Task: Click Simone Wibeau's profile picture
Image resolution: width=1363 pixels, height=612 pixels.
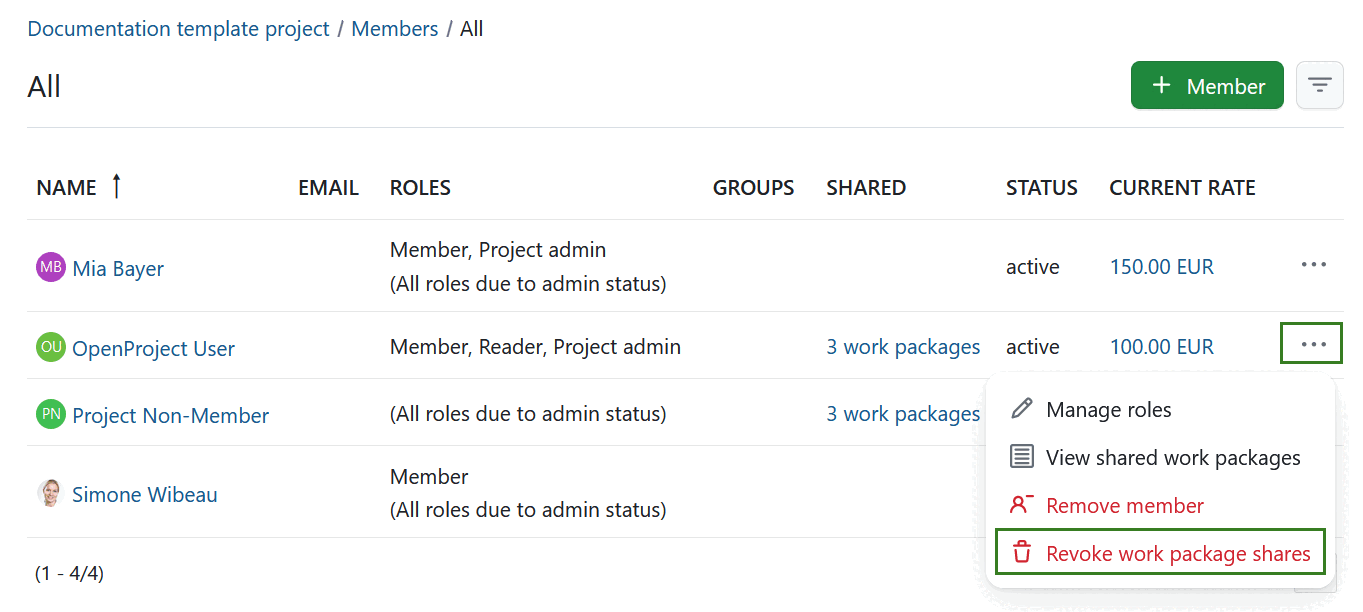Action: pyautogui.click(x=48, y=493)
